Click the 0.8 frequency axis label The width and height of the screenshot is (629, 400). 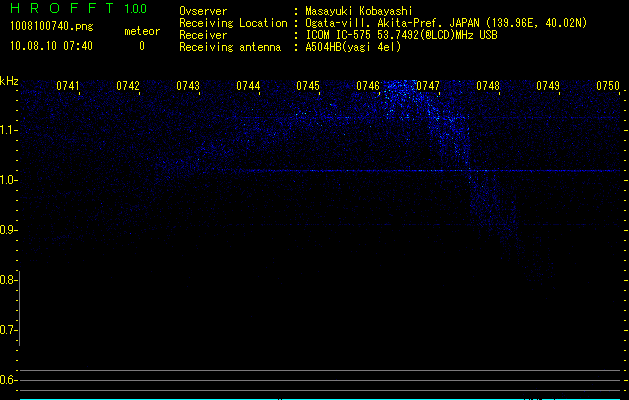tap(7, 280)
